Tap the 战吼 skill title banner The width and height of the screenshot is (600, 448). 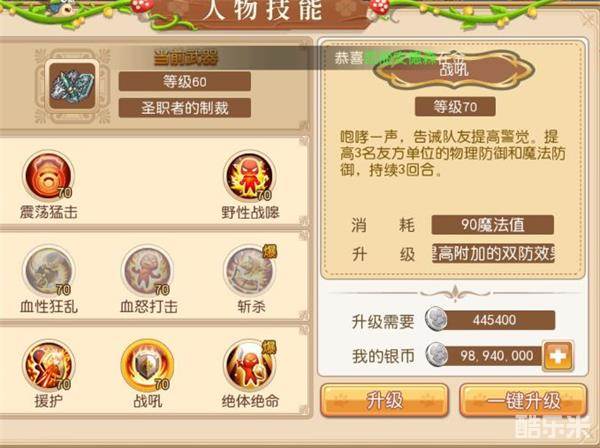tap(454, 70)
